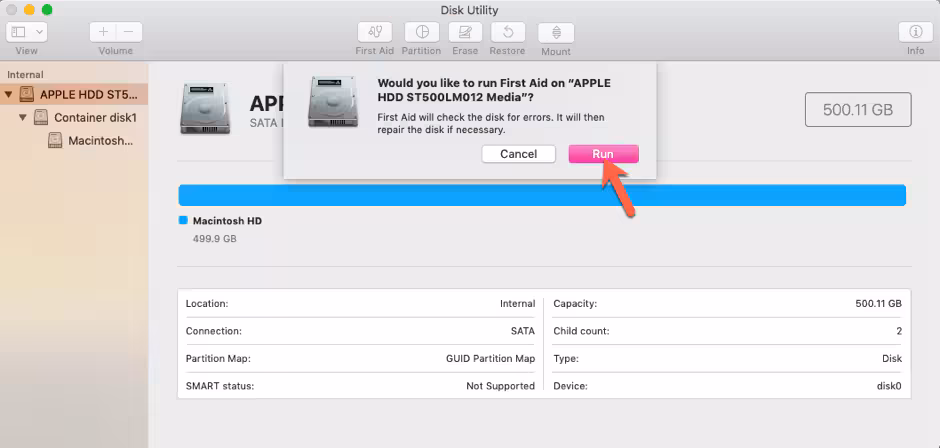This screenshot has height=448, width=940.
Task: Click the Type value Disk
Action: (x=892, y=359)
